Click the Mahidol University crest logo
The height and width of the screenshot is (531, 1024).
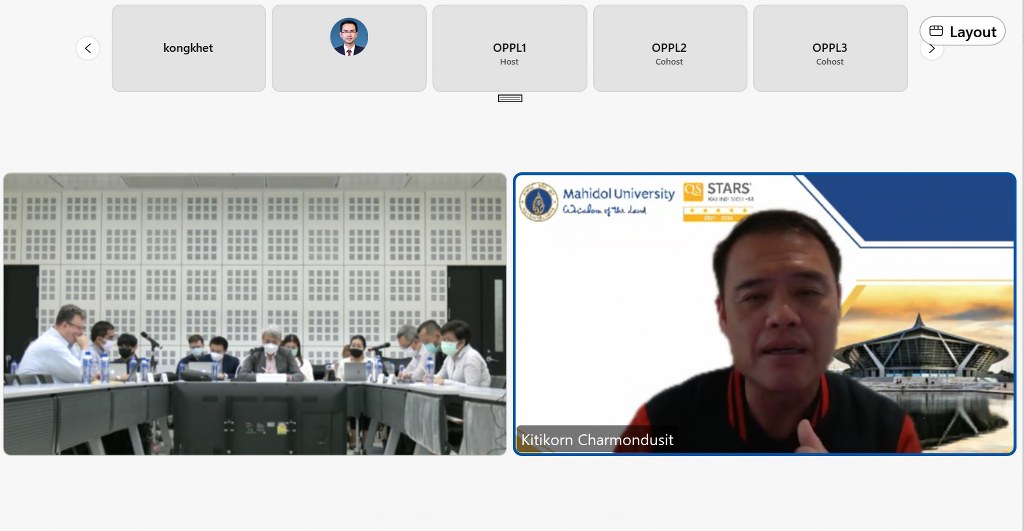tap(539, 201)
